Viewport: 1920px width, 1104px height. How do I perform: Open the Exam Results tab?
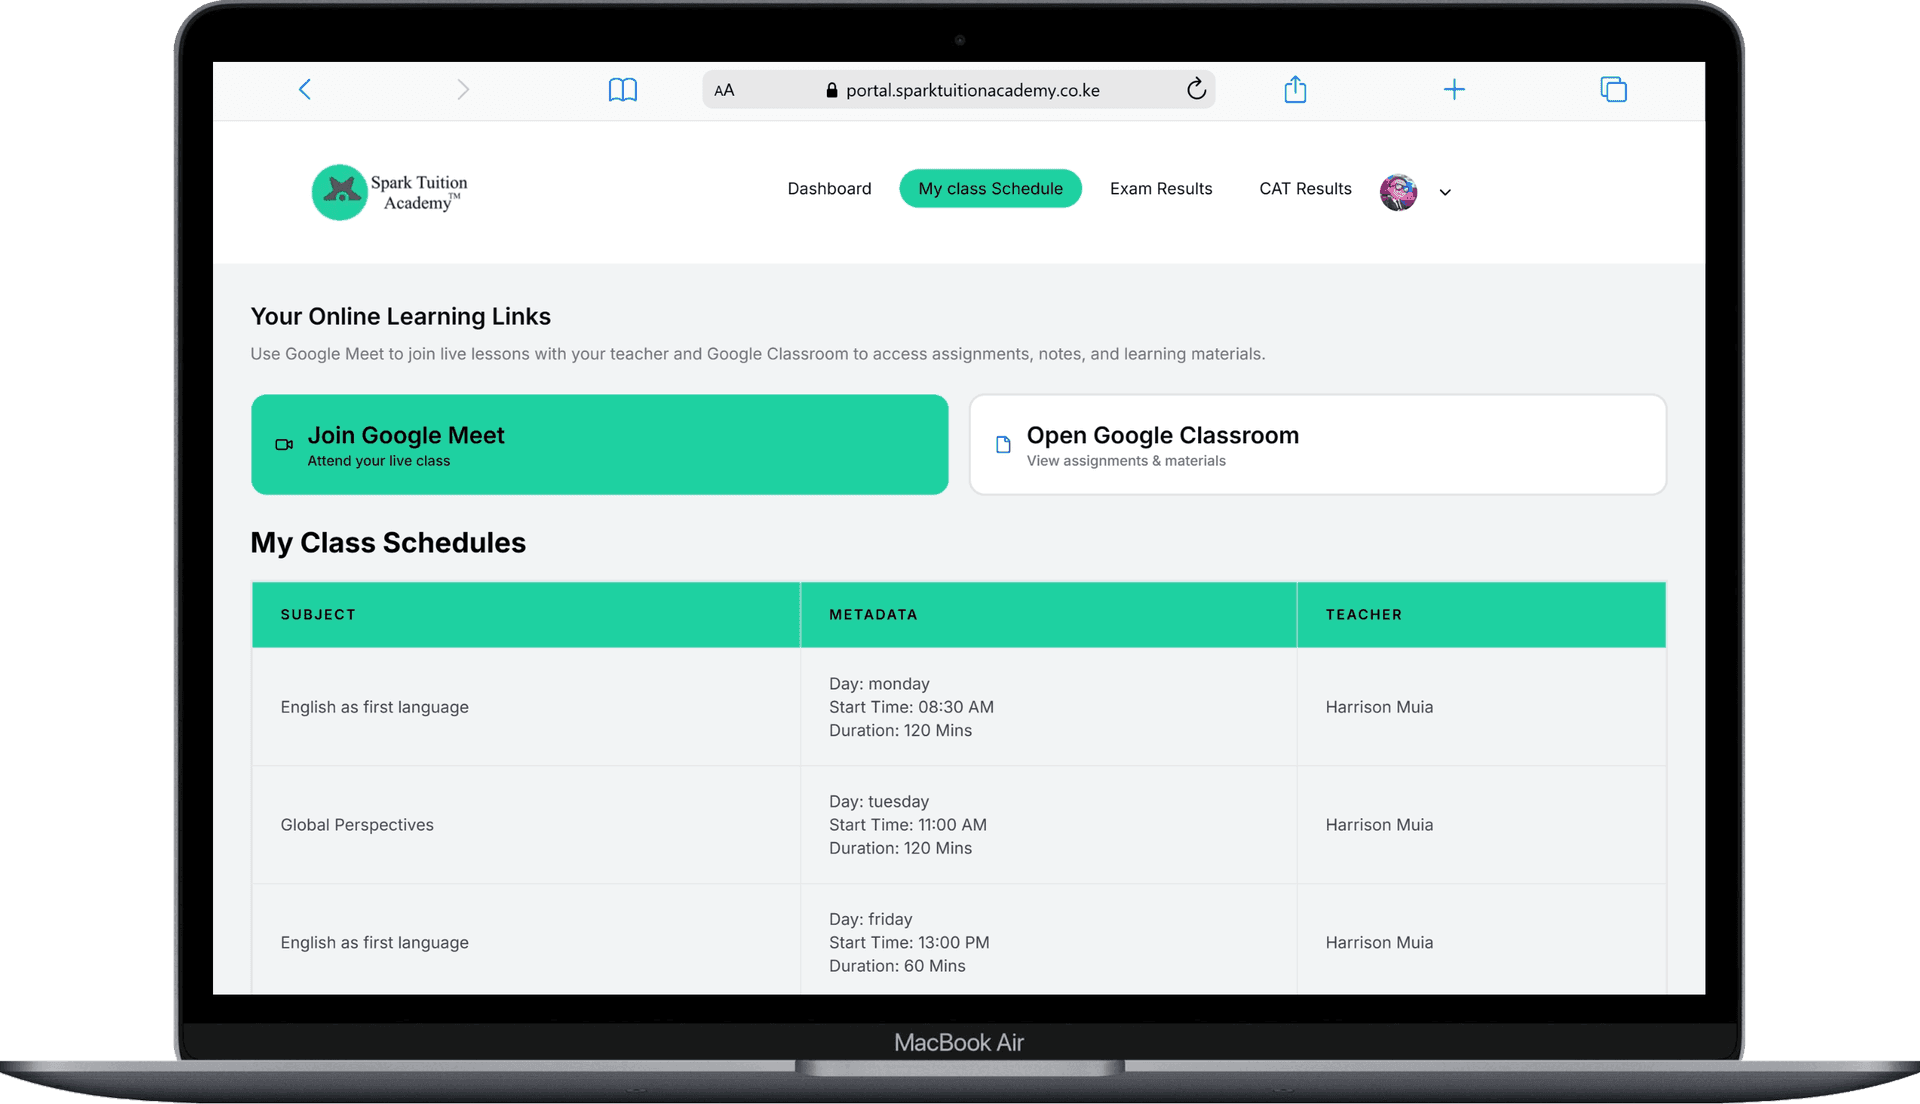pyautogui.click(x=1161, y=189)
